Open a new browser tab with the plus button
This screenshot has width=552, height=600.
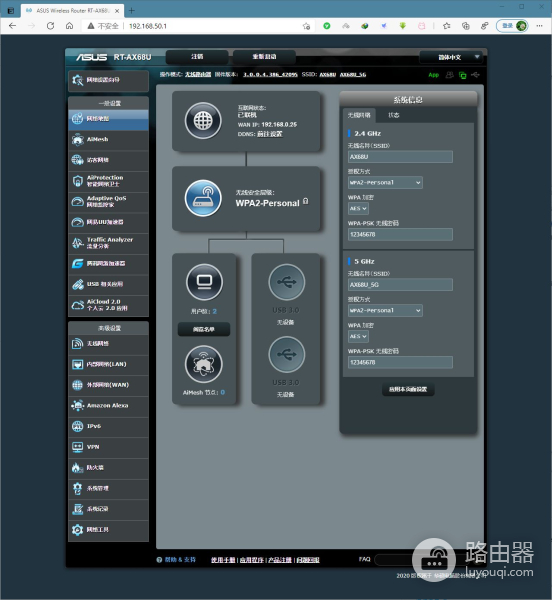tap(132, 11)
